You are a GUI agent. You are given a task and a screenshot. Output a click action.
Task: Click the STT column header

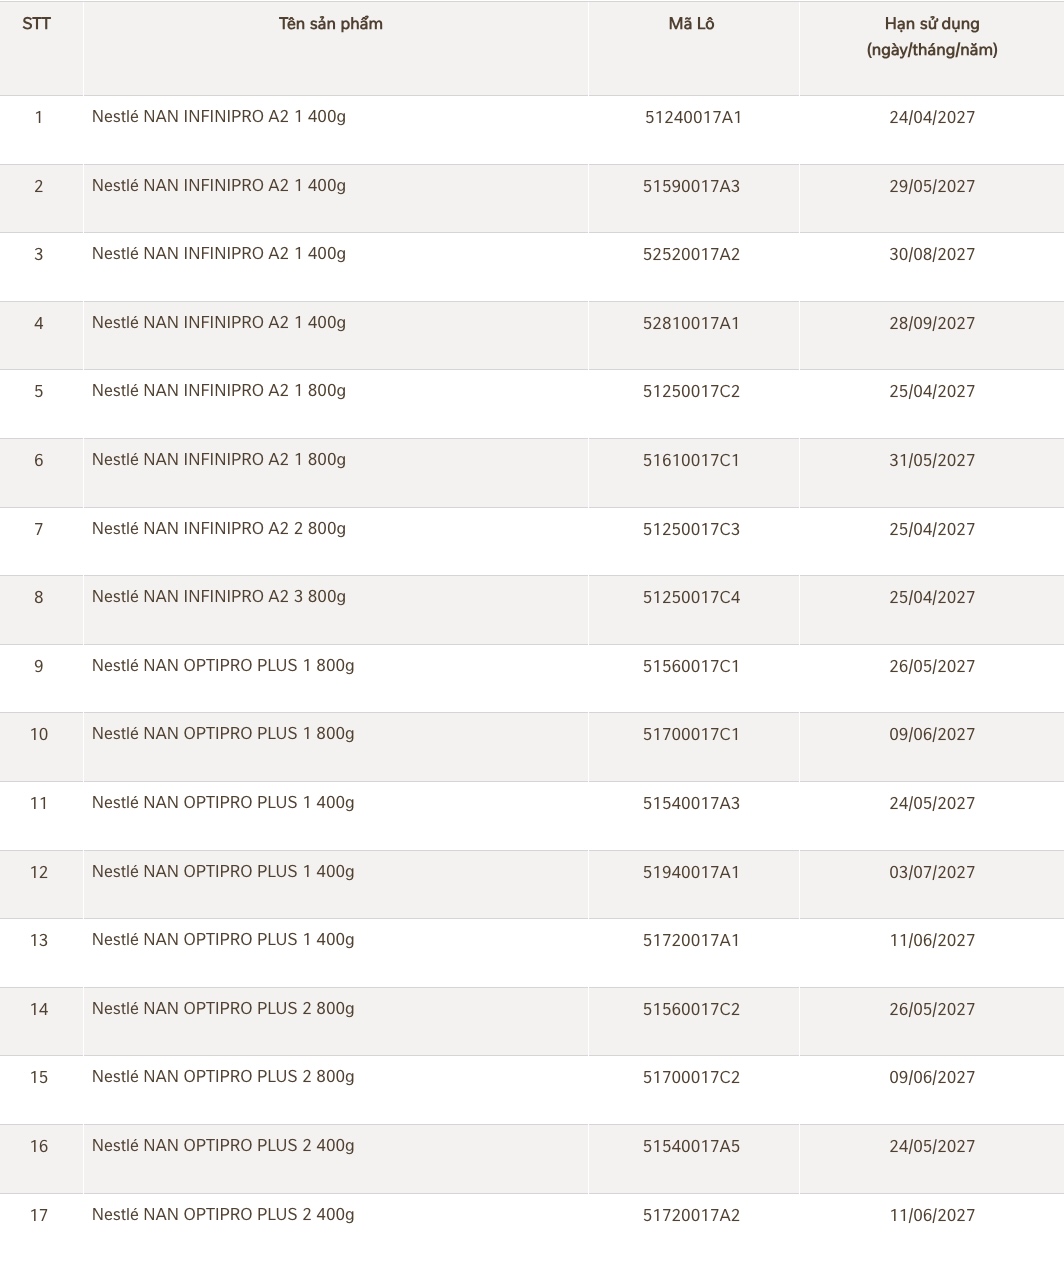pyautogui.click(x=37, y=24)
